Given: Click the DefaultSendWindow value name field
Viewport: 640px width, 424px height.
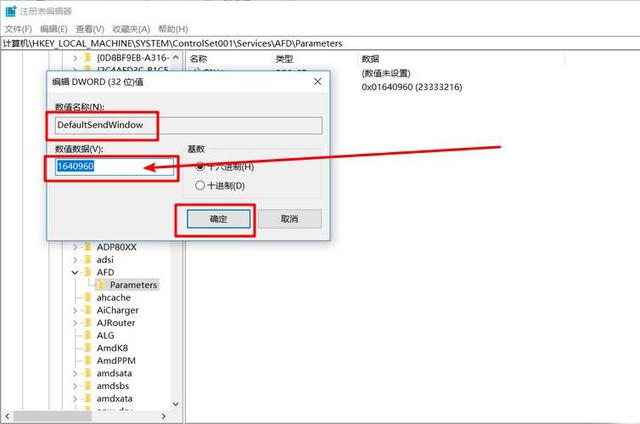Looking at the screenshot, I should coord(189,125).
